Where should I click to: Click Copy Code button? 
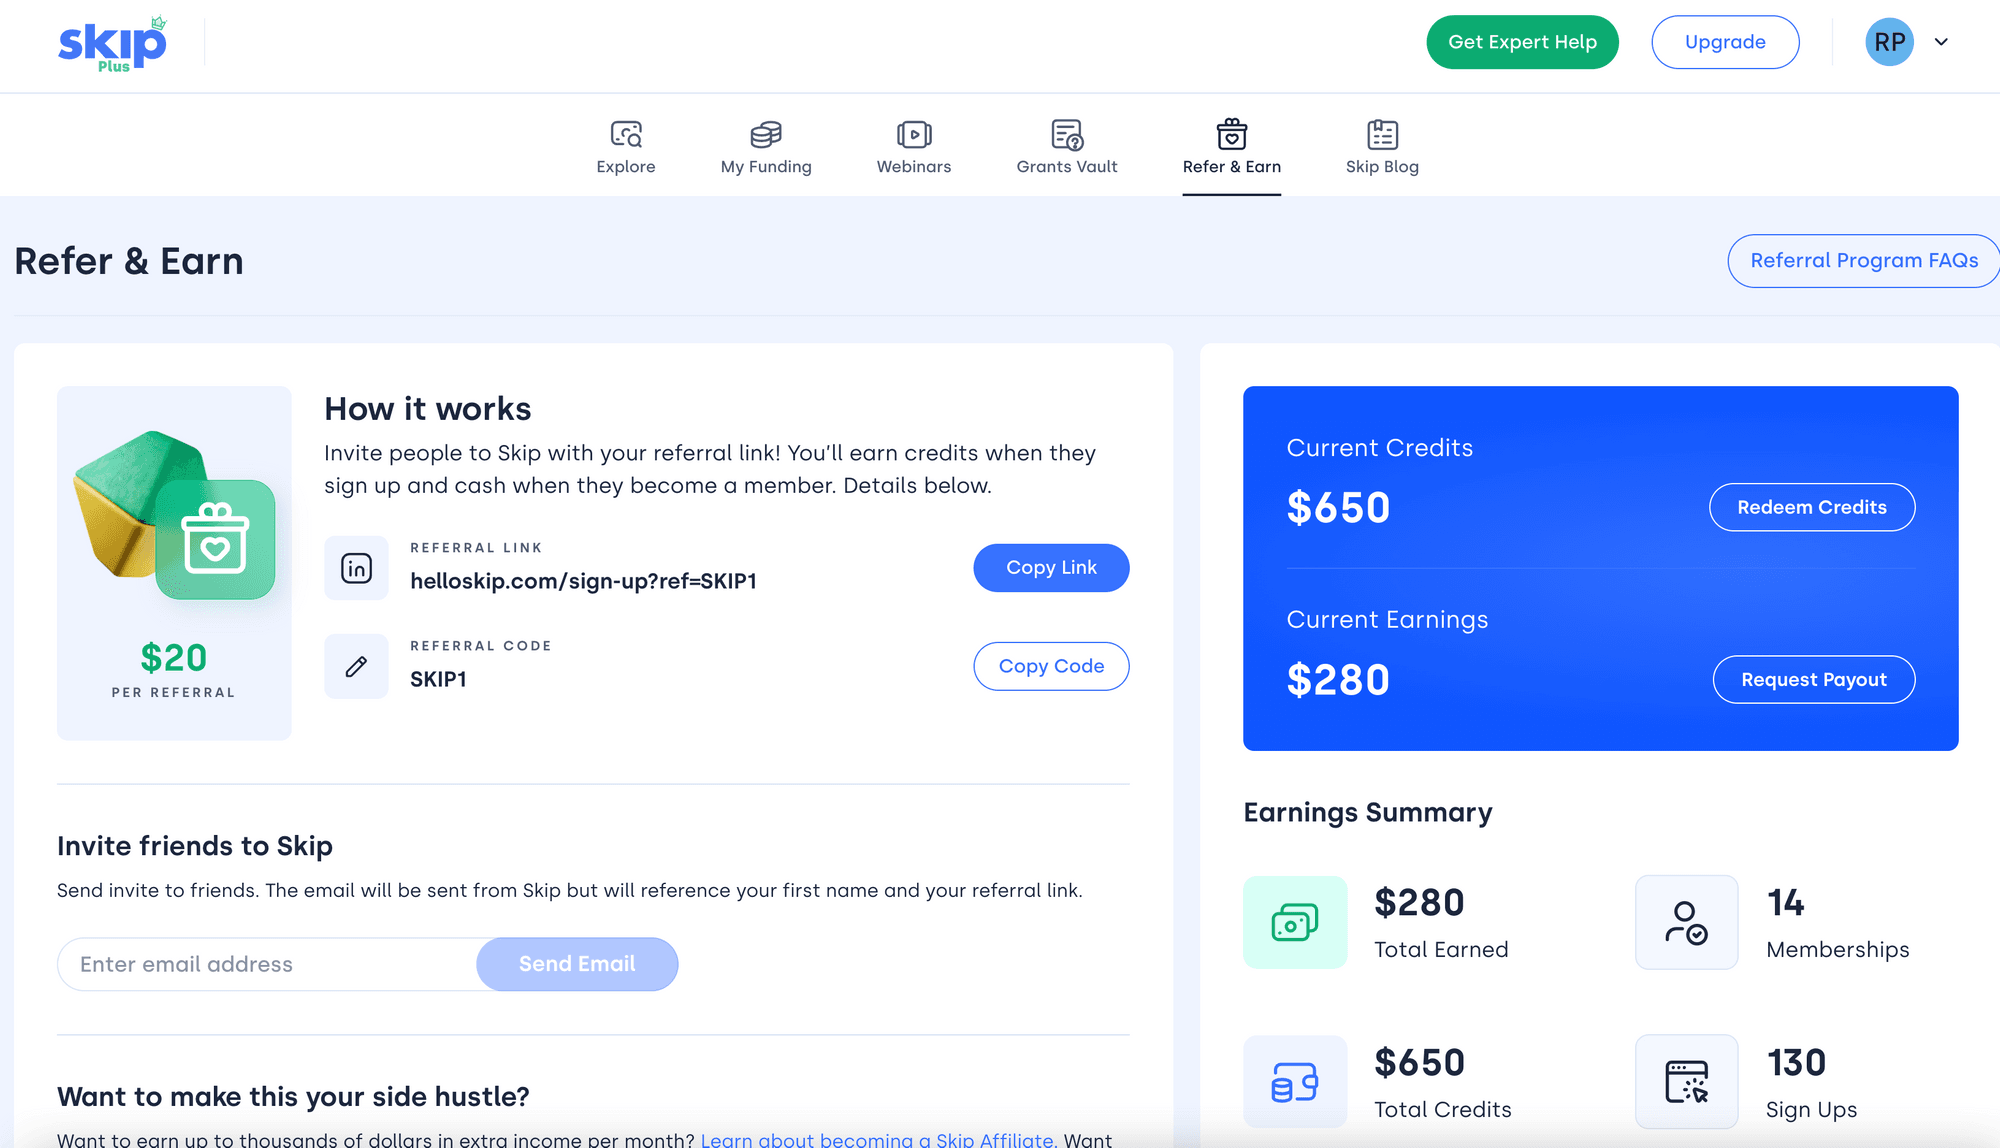click(x=1051, y=666)
